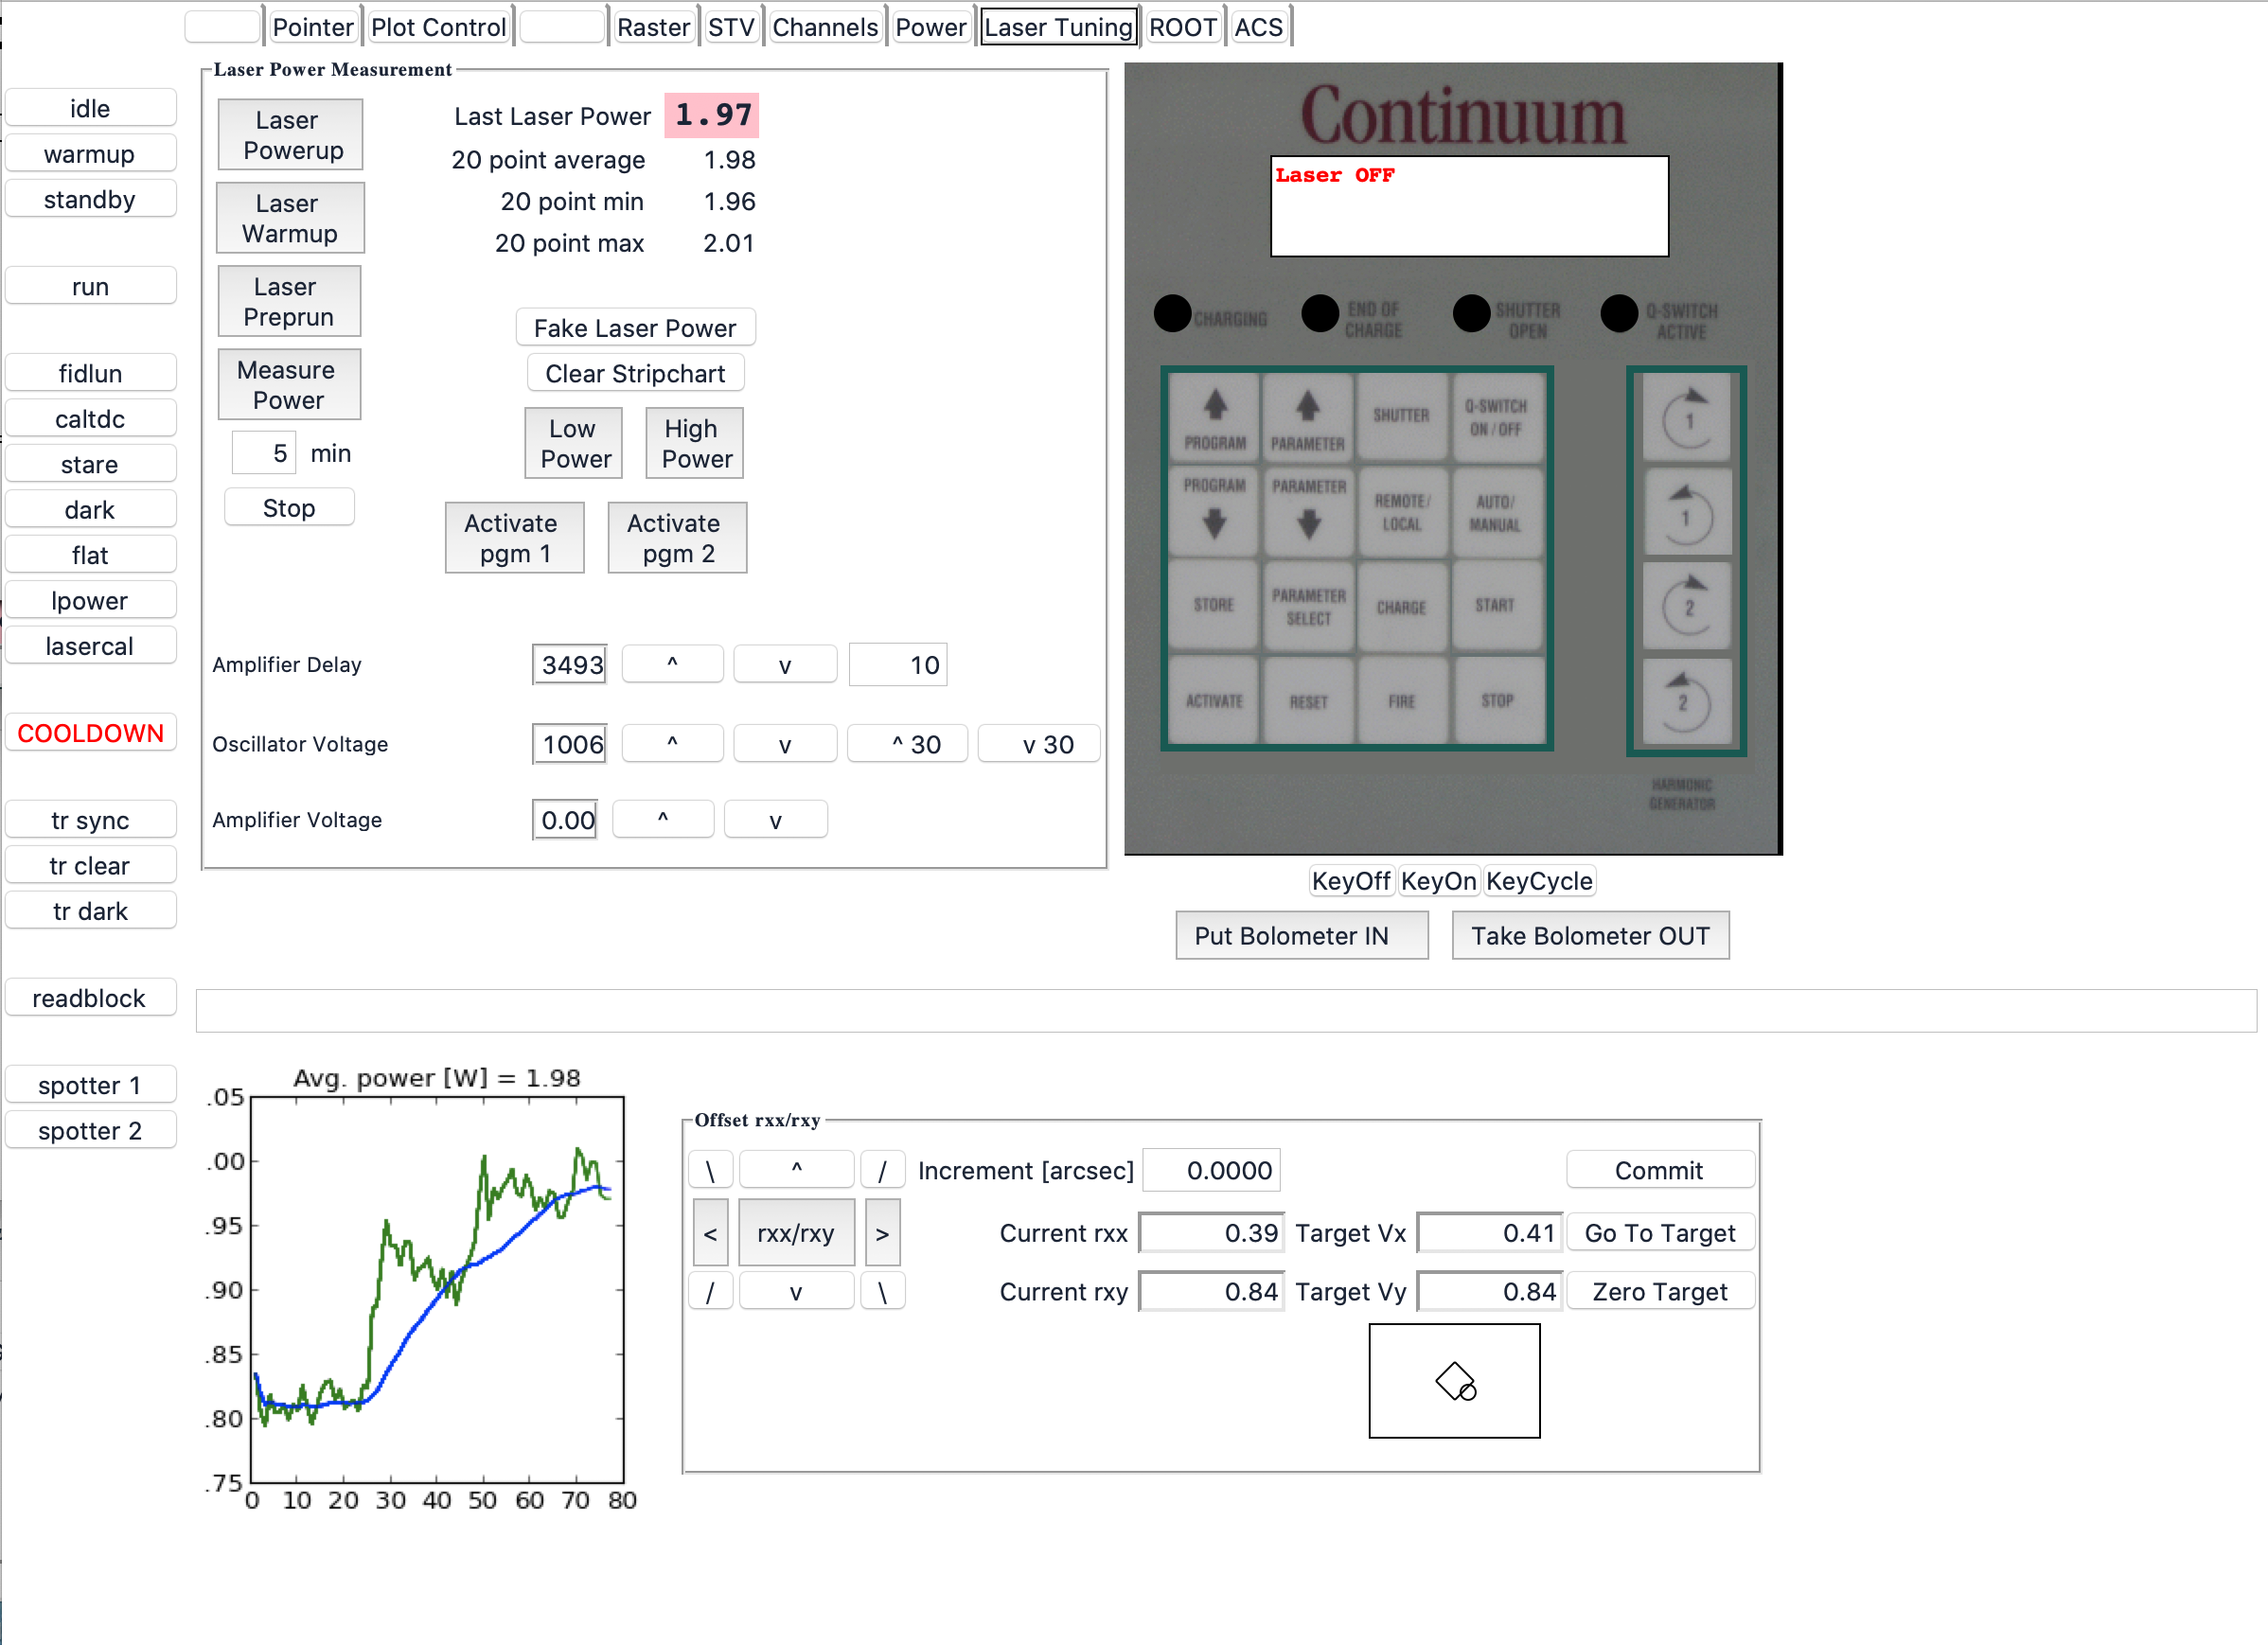Click the ACTIVATE keypad key
The width and height of the screenshot is (2268, 1645).
1214,700
